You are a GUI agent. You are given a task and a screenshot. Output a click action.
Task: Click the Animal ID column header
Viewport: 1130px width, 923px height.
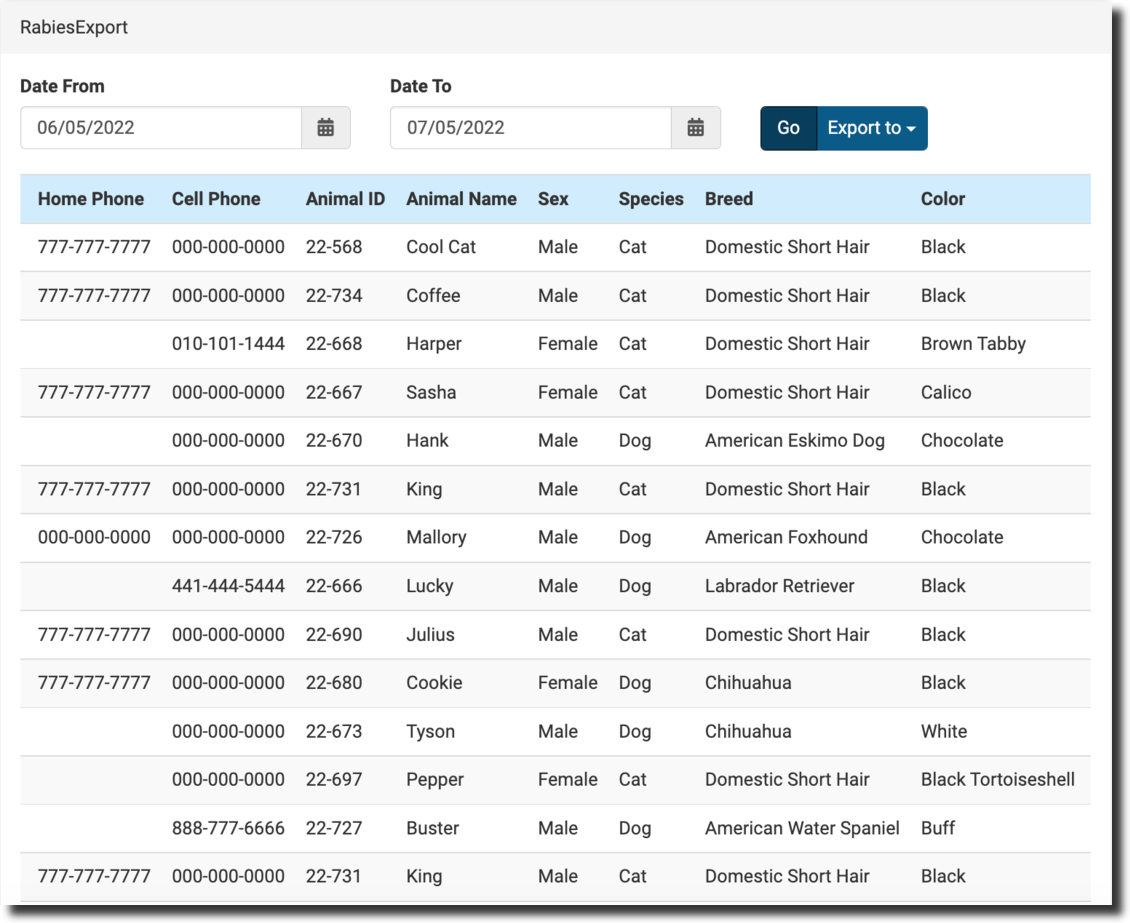(345, 199)
